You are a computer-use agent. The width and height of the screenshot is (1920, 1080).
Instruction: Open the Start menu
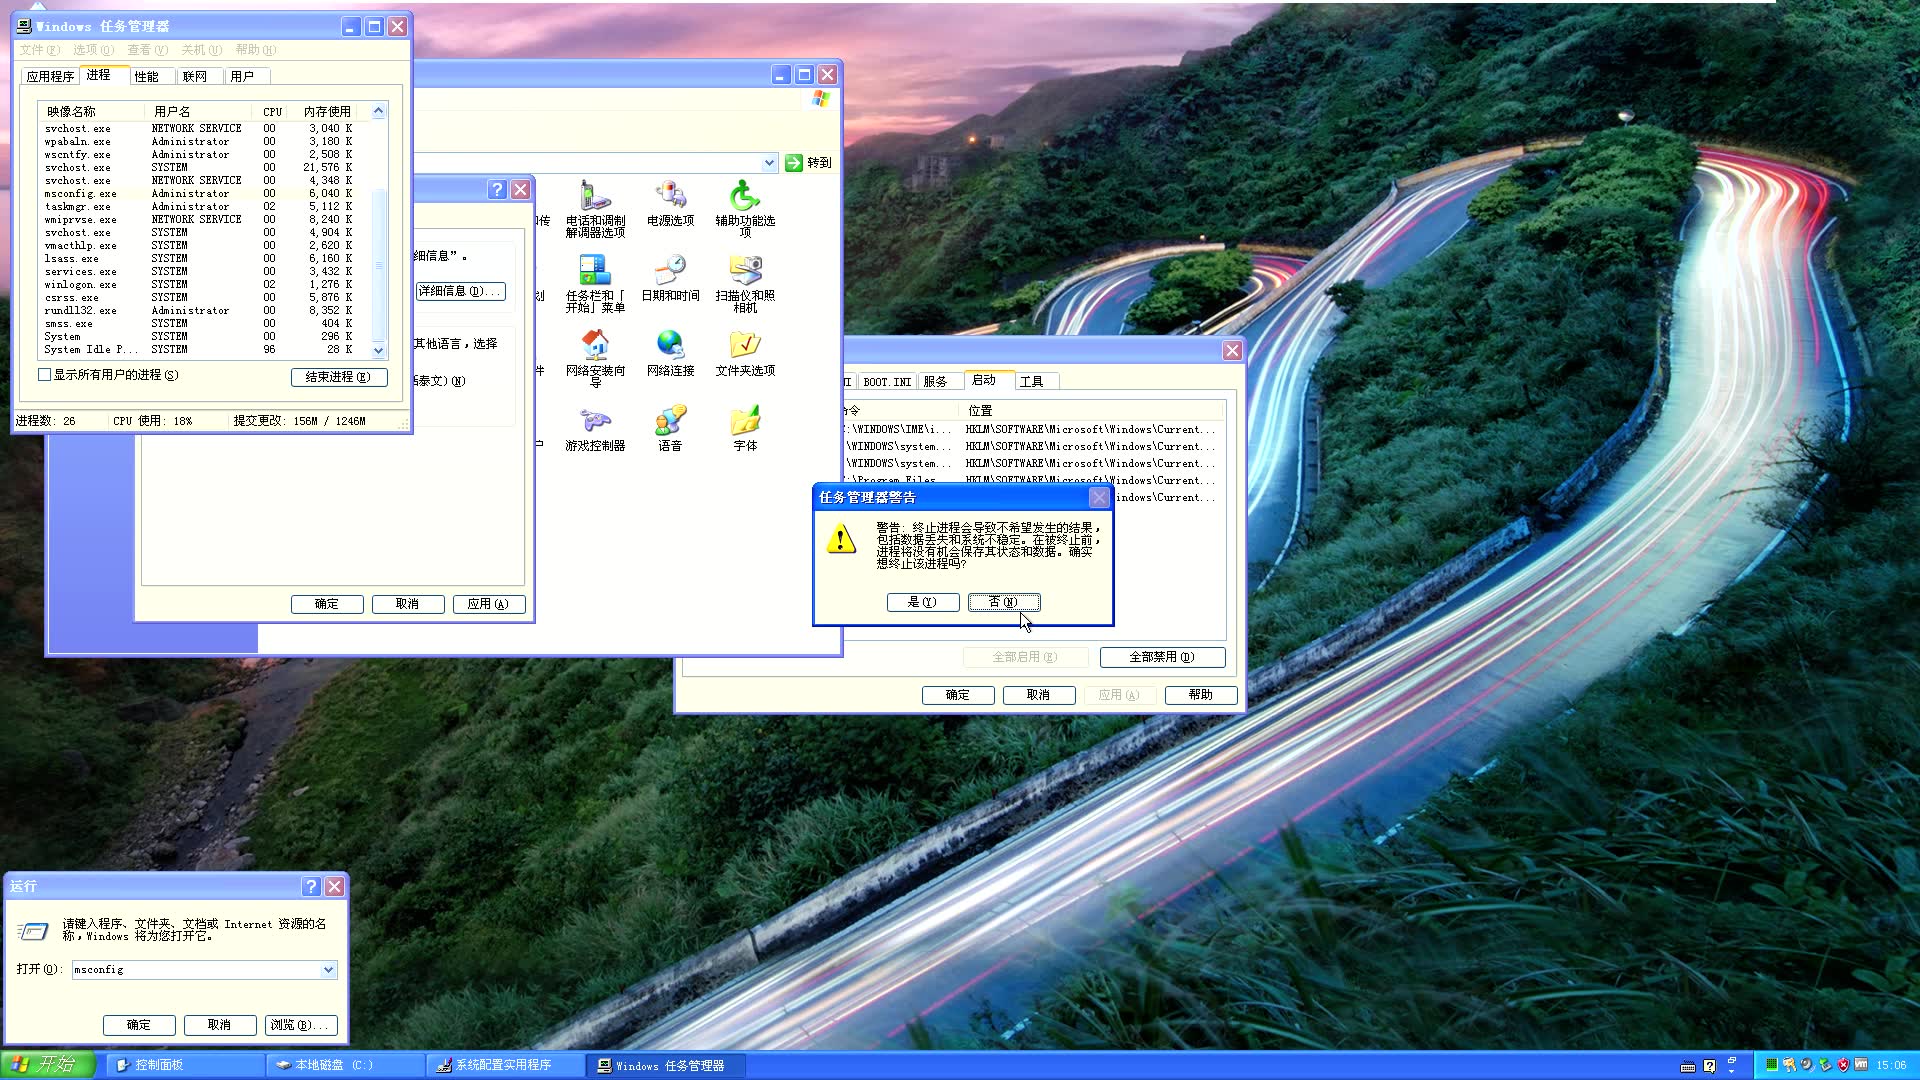tap(47, 1064)
